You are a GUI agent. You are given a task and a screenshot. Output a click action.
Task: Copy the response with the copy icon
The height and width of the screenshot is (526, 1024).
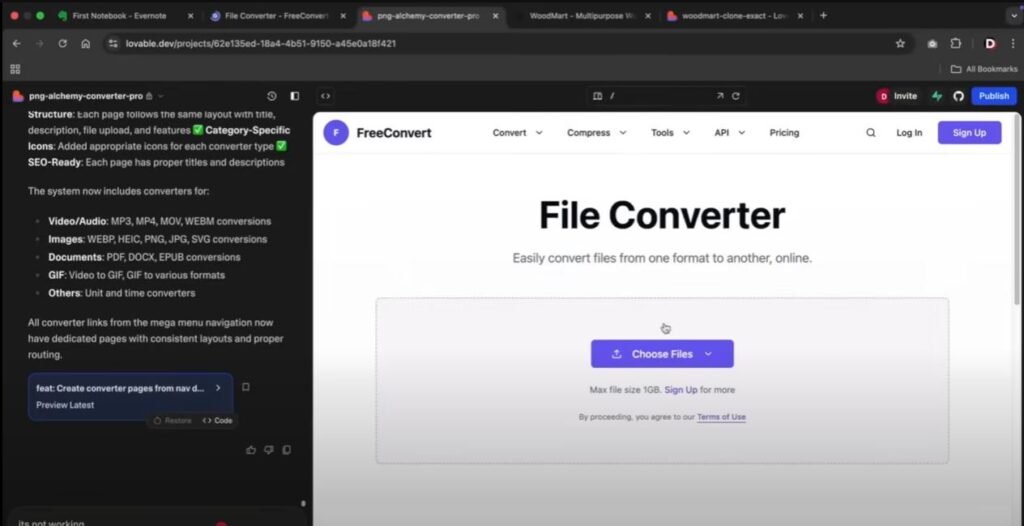click(286, 450)
